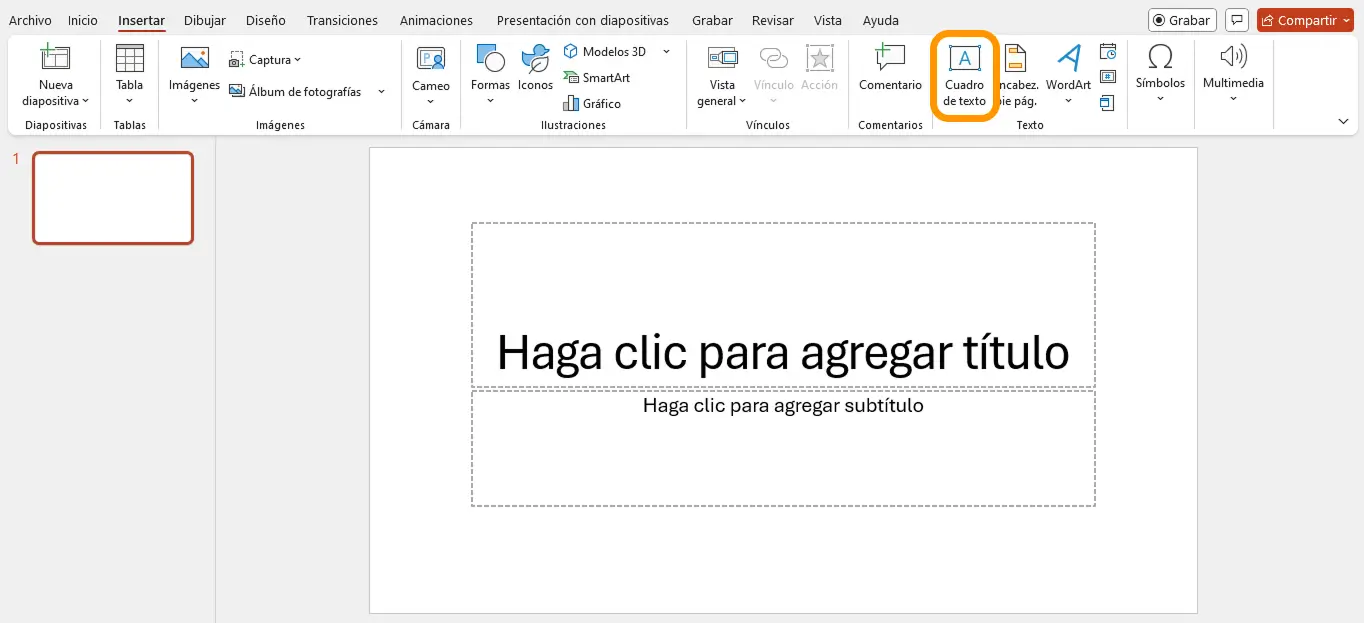
Task: Switch to the Grabar ribbon tab
Action: (x=712, y=20)
